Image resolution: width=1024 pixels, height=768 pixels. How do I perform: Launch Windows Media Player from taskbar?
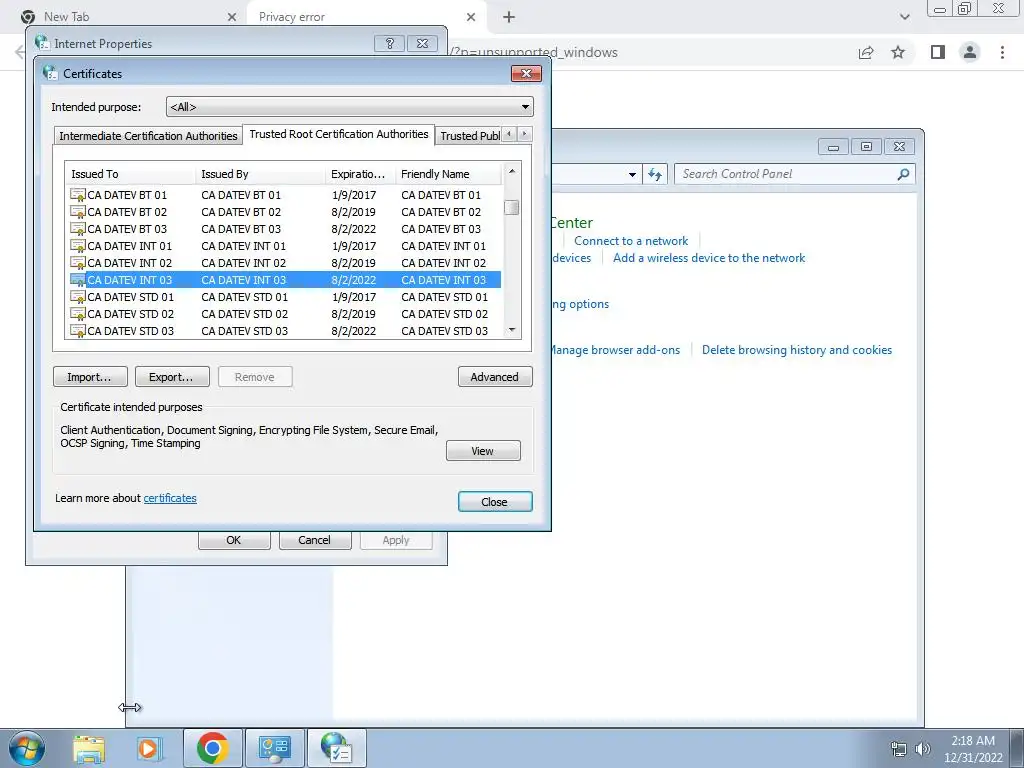[149, 748]
